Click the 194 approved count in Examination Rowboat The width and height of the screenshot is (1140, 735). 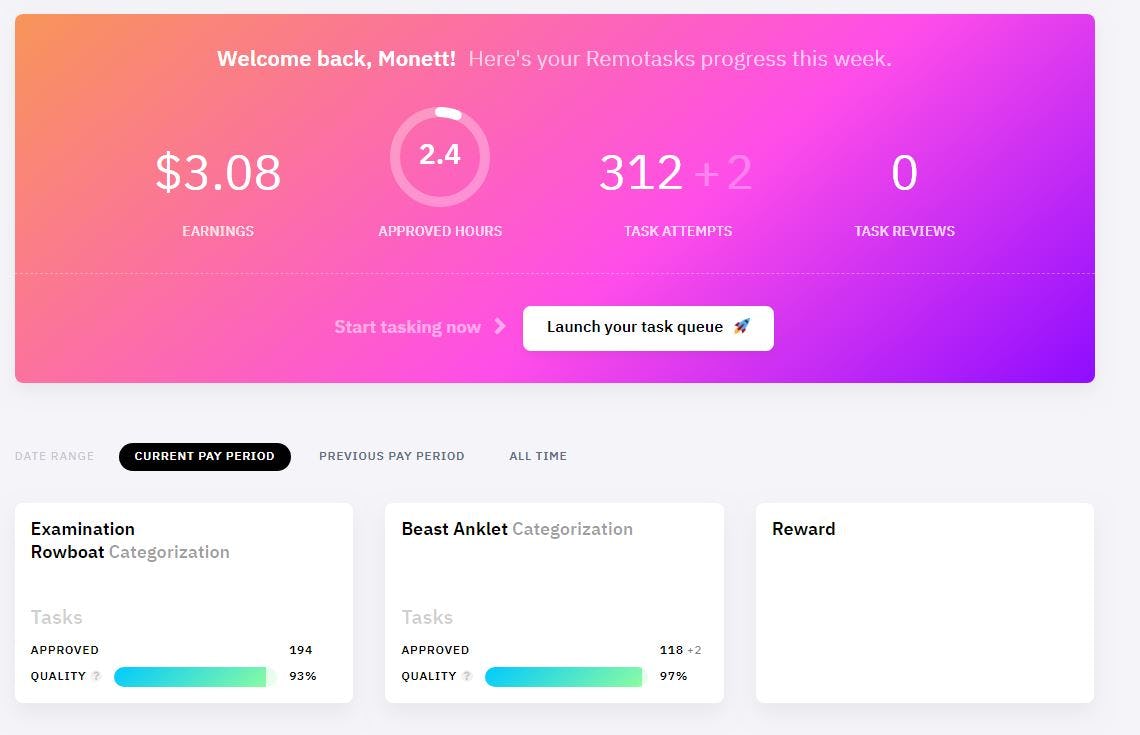click(x=300, y=650)
